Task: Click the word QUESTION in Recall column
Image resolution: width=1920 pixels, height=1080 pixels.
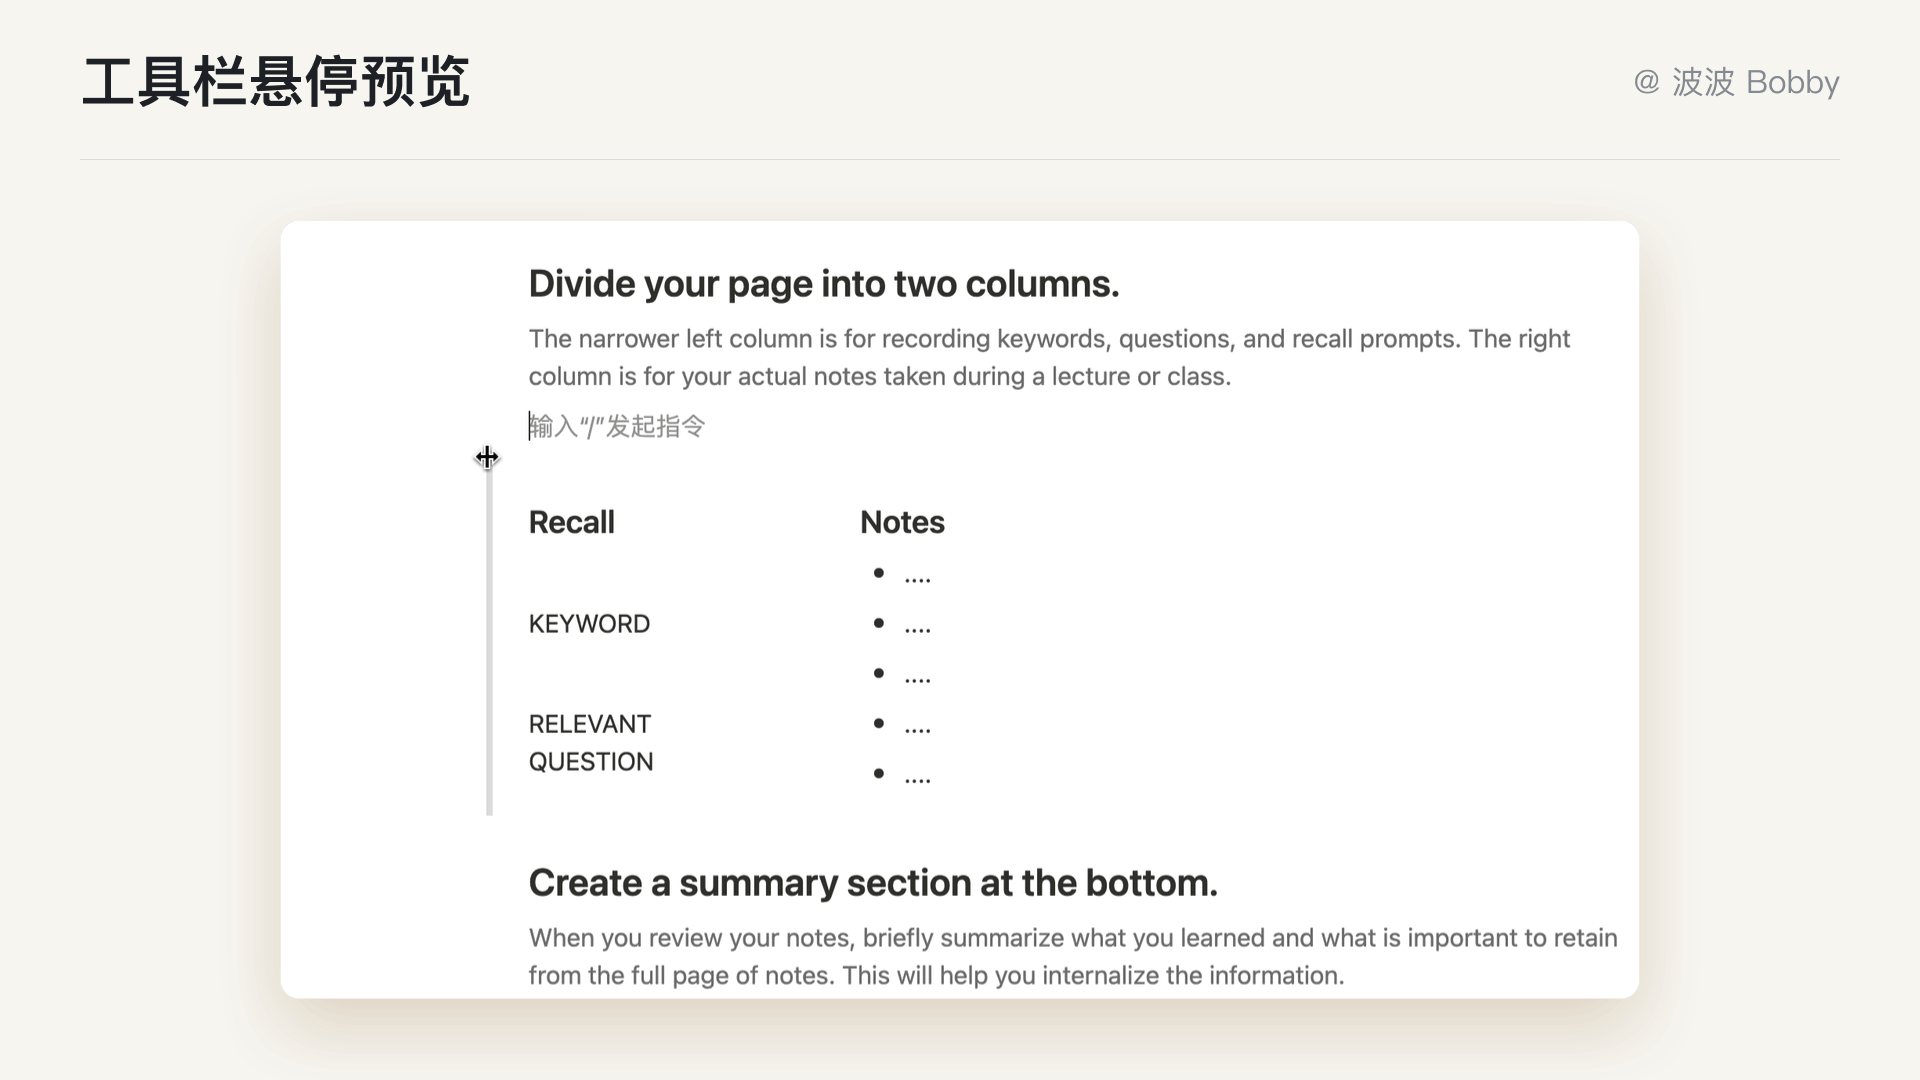Action: [590, 762]
